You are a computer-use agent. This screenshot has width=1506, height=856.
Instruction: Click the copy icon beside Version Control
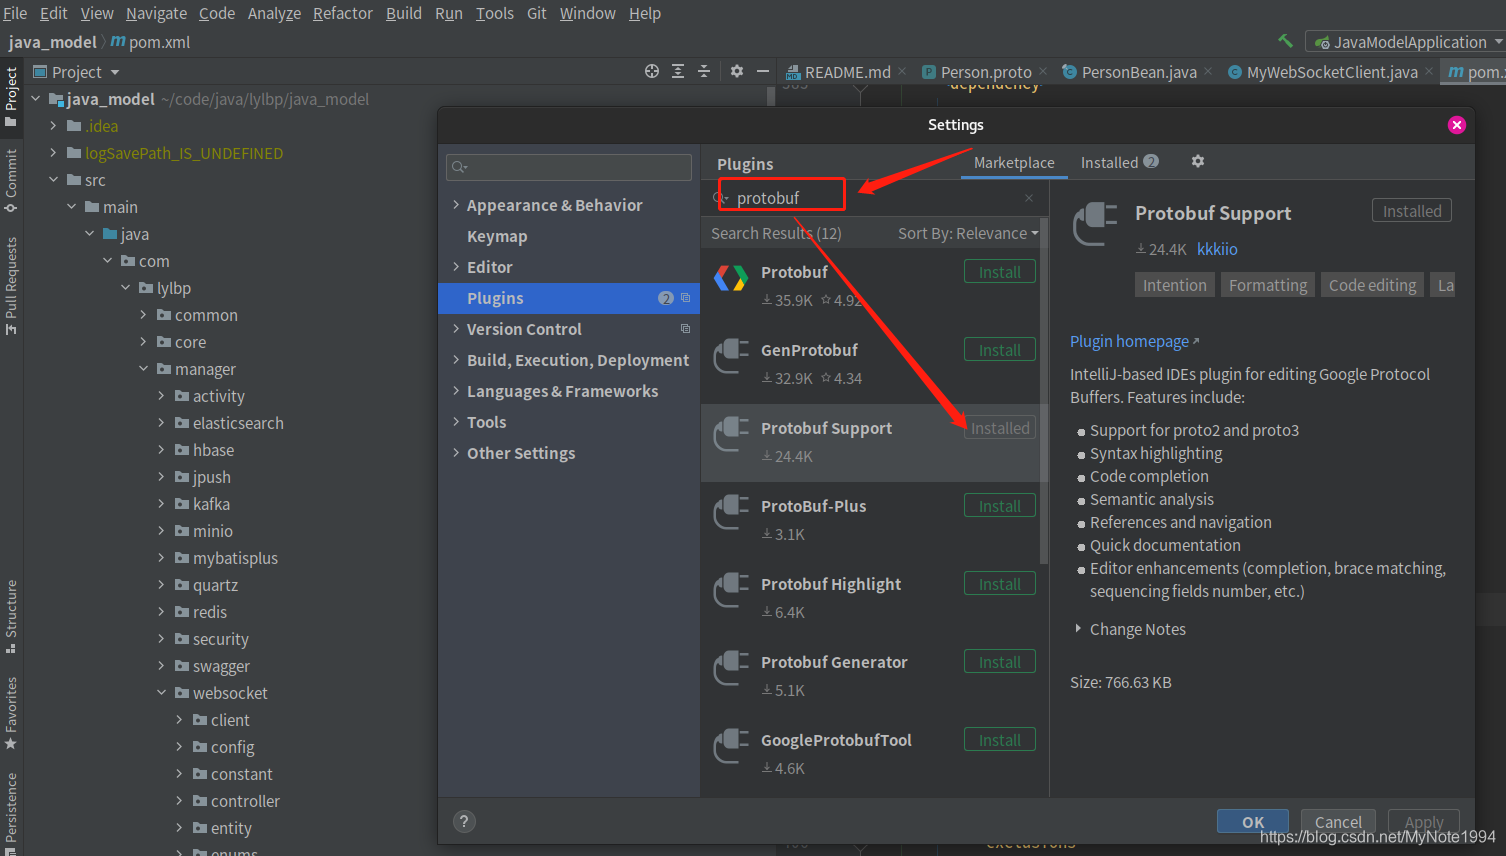point(685,329)
